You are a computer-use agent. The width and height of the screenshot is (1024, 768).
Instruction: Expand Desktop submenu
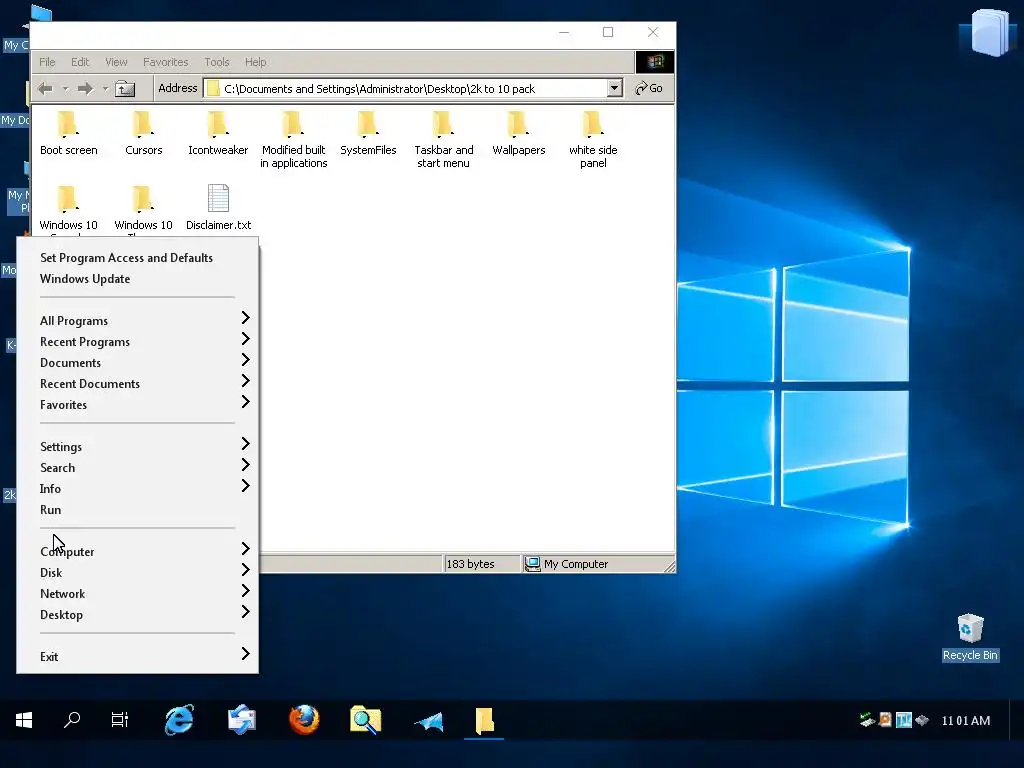[x=137, y=615]
